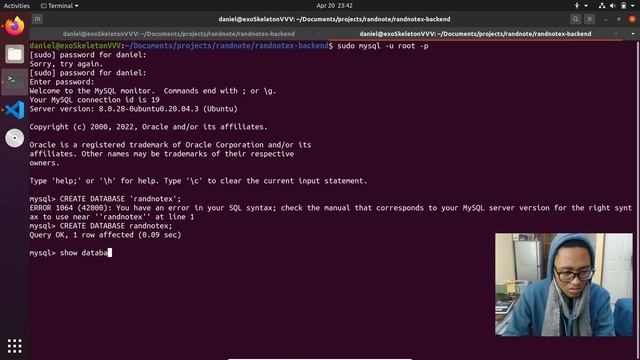The width and height of the screenshot is (640, 360).
Task: Open the terminal hamburger menu
Action: click(589, 19)
